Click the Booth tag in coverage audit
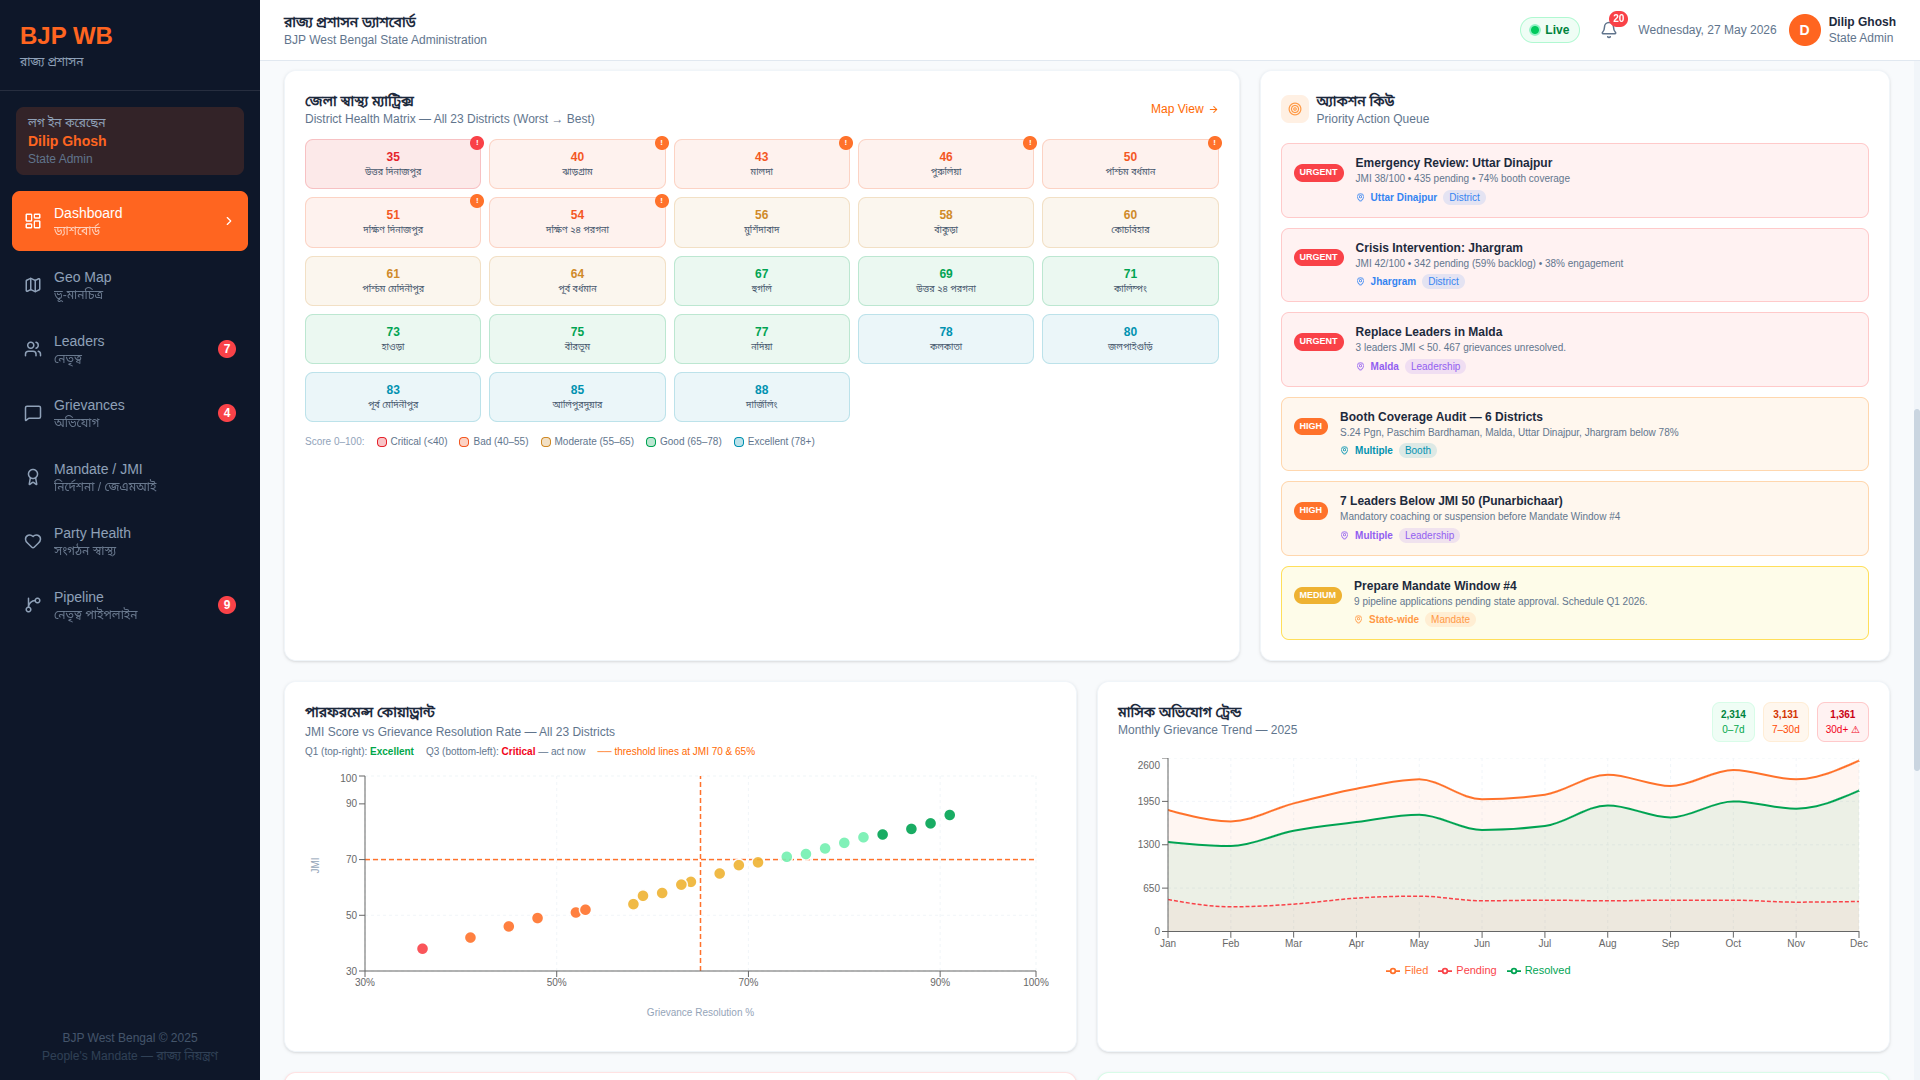The height and width of the screenshot is (1080, 1920). 1418,451
